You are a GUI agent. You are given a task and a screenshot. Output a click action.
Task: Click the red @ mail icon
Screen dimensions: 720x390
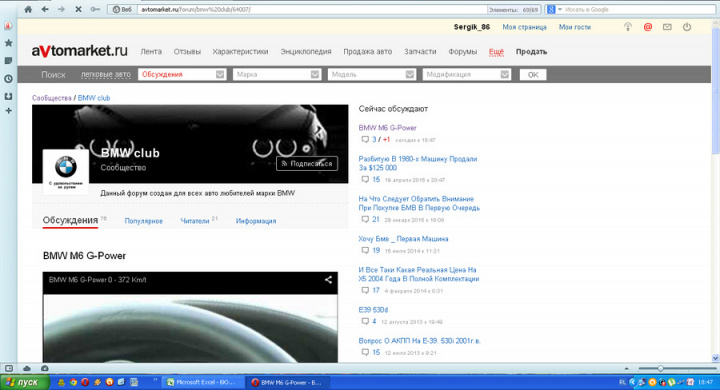coord(647,27)
